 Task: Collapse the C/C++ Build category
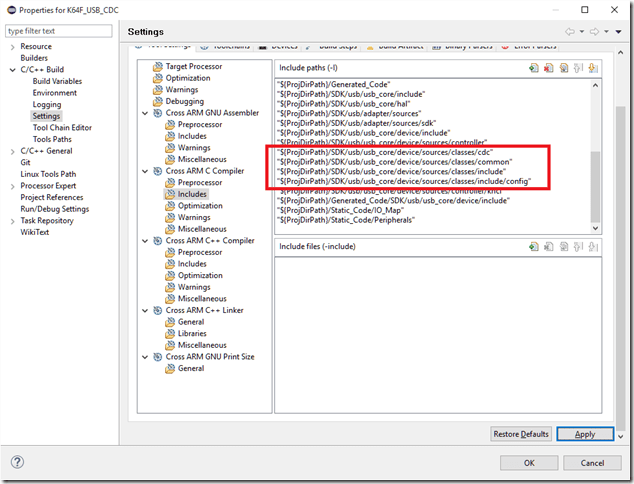point(13,70)
